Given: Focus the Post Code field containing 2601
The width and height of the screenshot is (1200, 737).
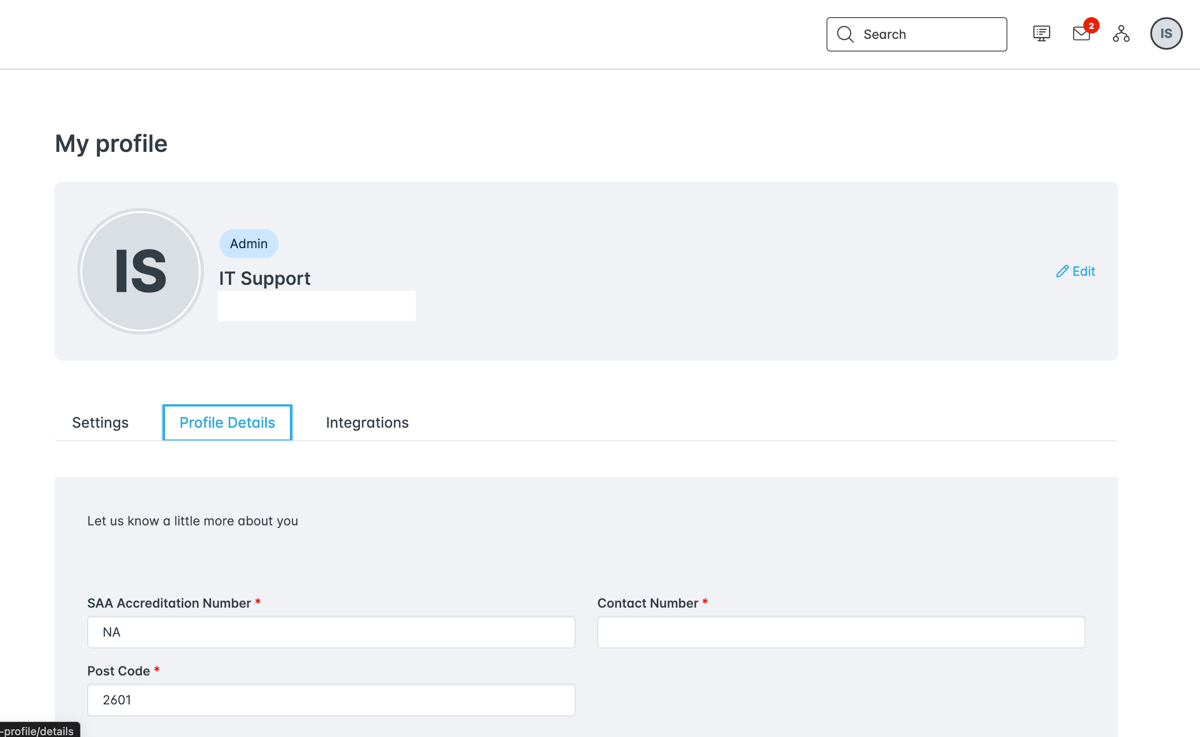Looking at the screenshot, I should [x=331, y=700].
